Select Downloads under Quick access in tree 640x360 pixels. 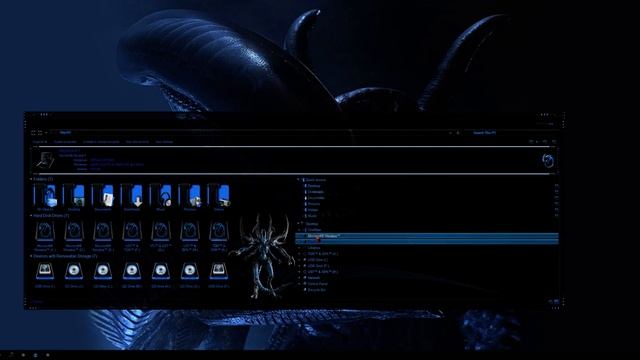pos(316,192)
